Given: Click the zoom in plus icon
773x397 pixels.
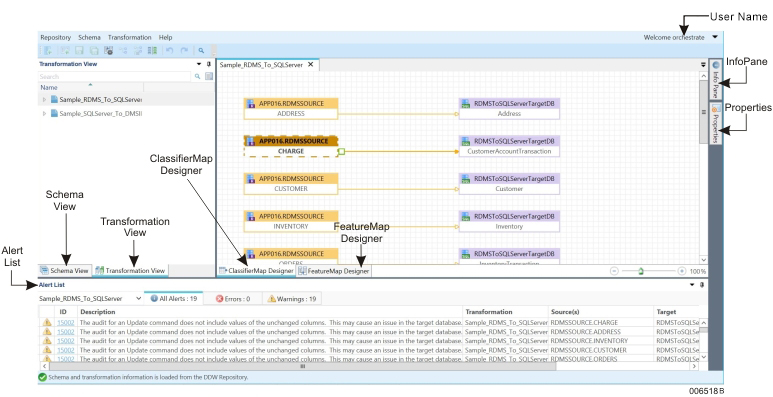Looking at the screenshot, I should [x=682, y=271].
